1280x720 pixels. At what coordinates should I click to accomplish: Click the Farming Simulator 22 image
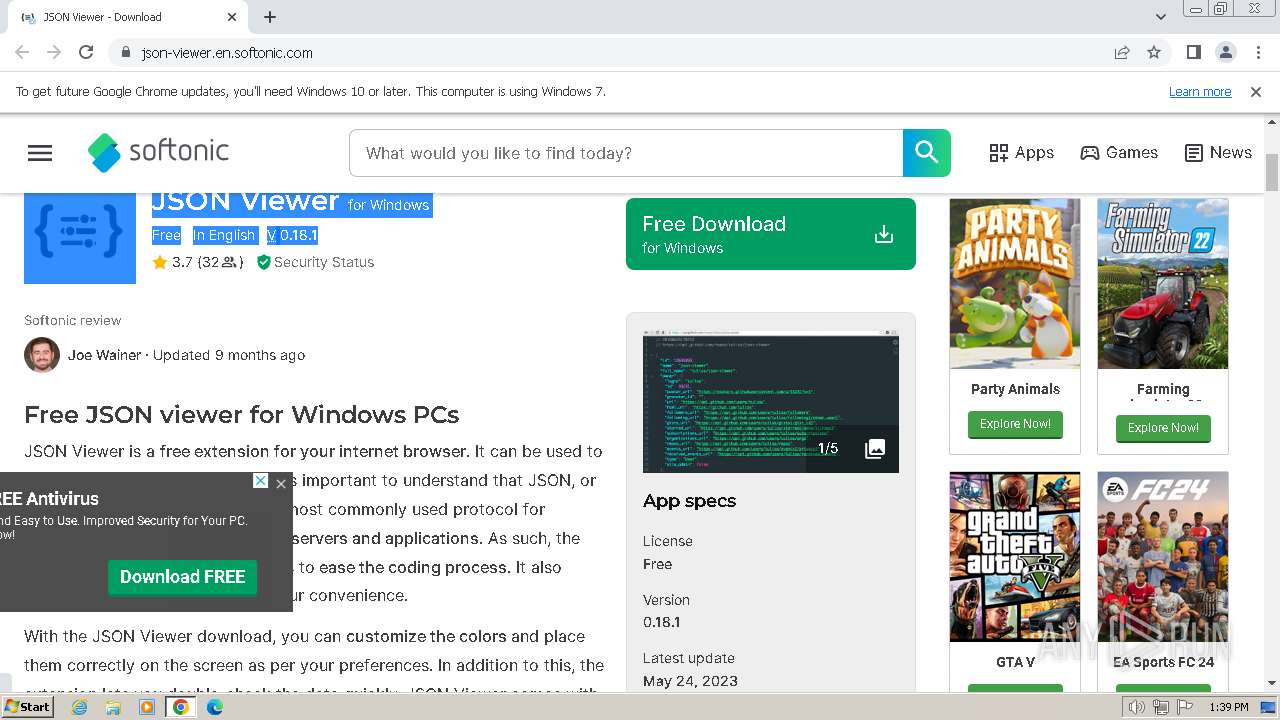point(1163,283)
